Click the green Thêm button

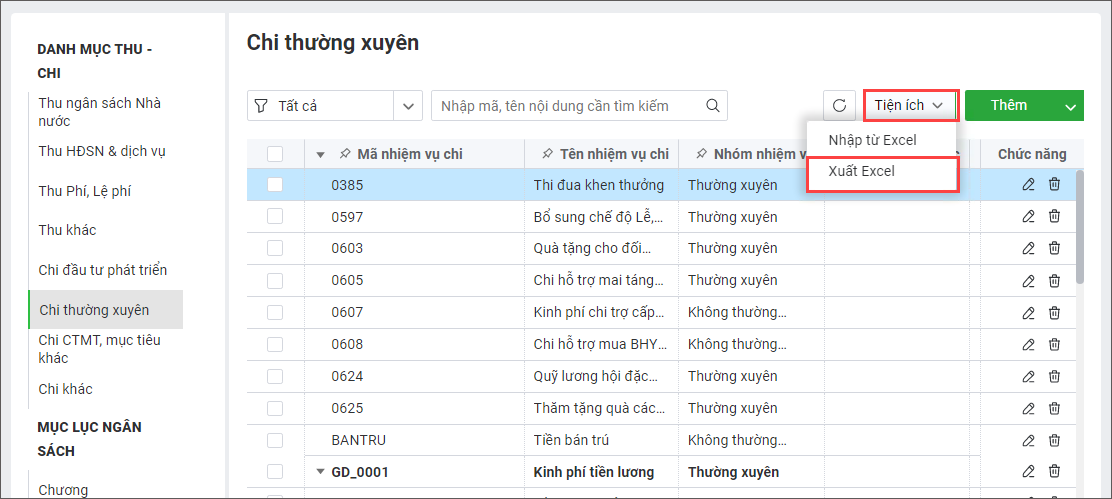[x=1011, y=106]
